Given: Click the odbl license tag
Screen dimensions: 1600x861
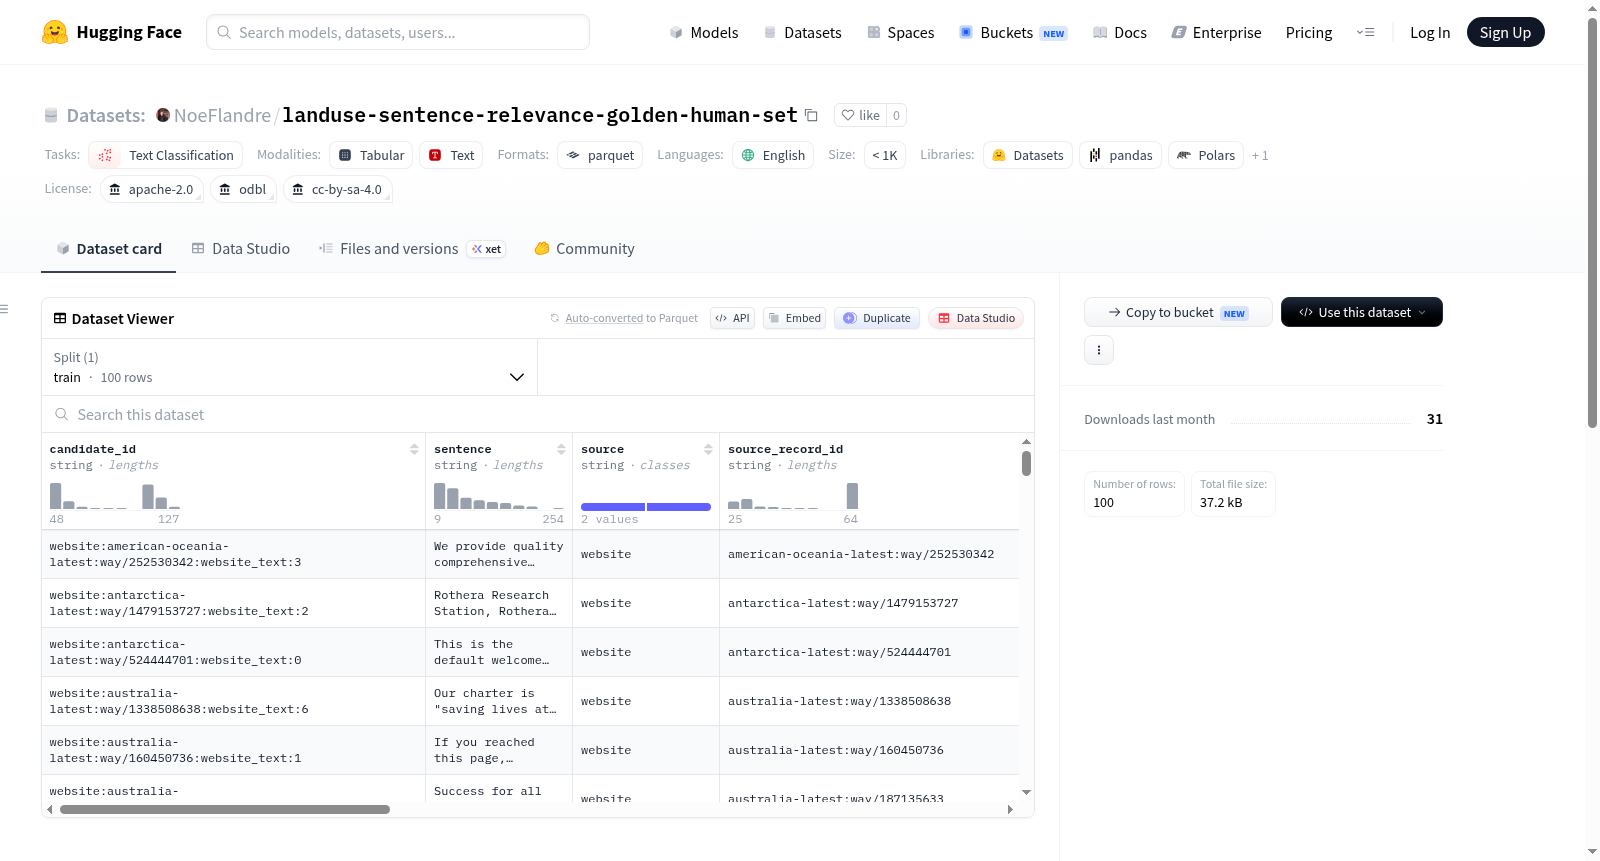Looking at the screenshot, I should pyautogui.click(x=243, y=189).
